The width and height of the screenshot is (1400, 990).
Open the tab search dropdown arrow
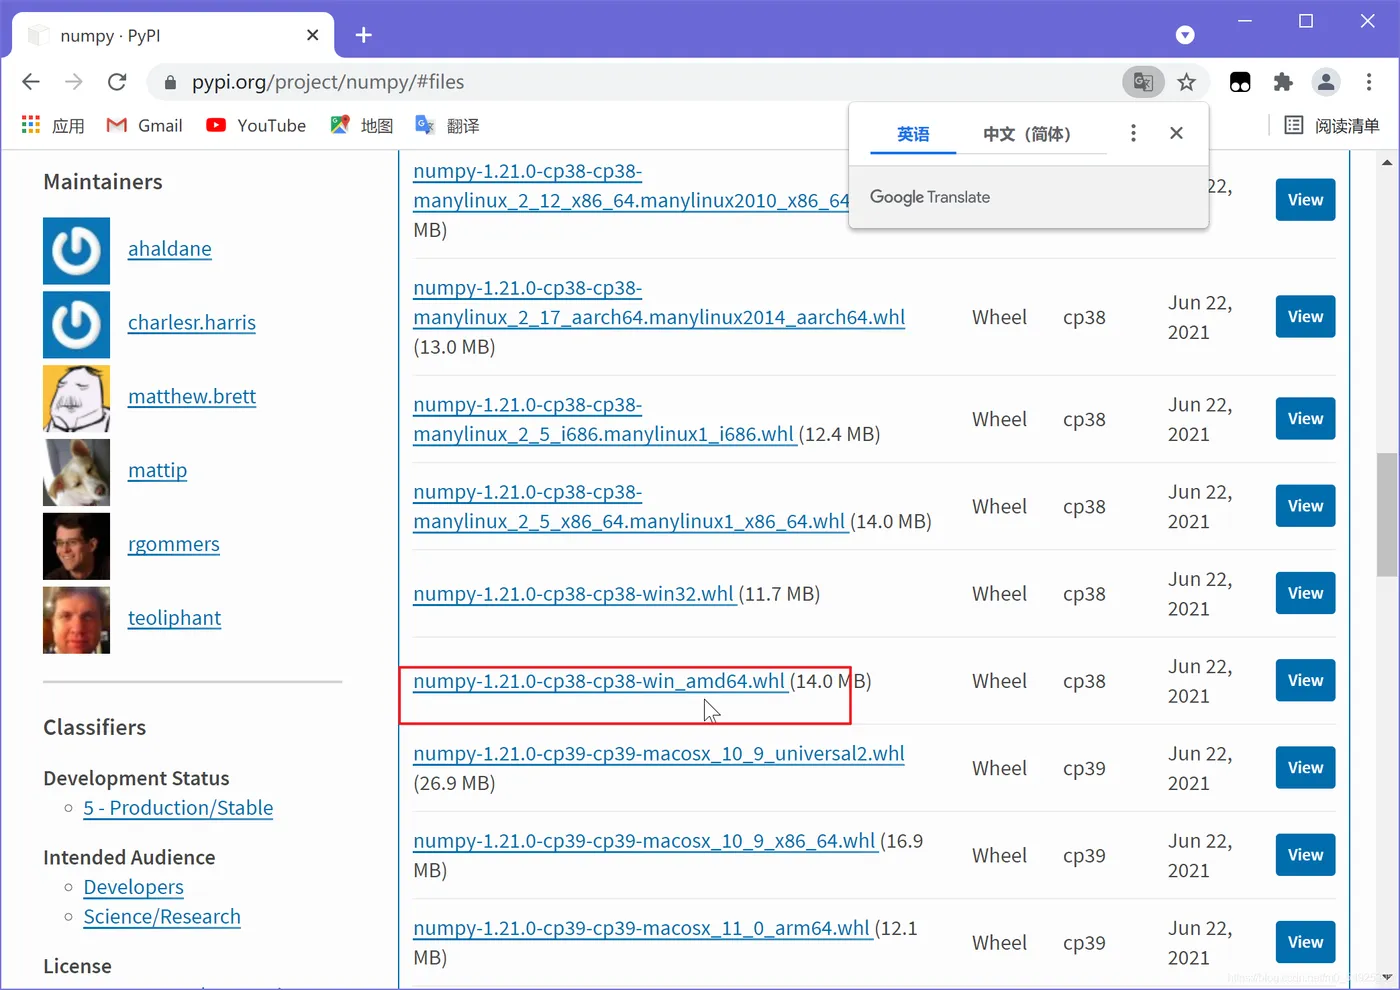pyautogui.click(x=1185, y=35)
